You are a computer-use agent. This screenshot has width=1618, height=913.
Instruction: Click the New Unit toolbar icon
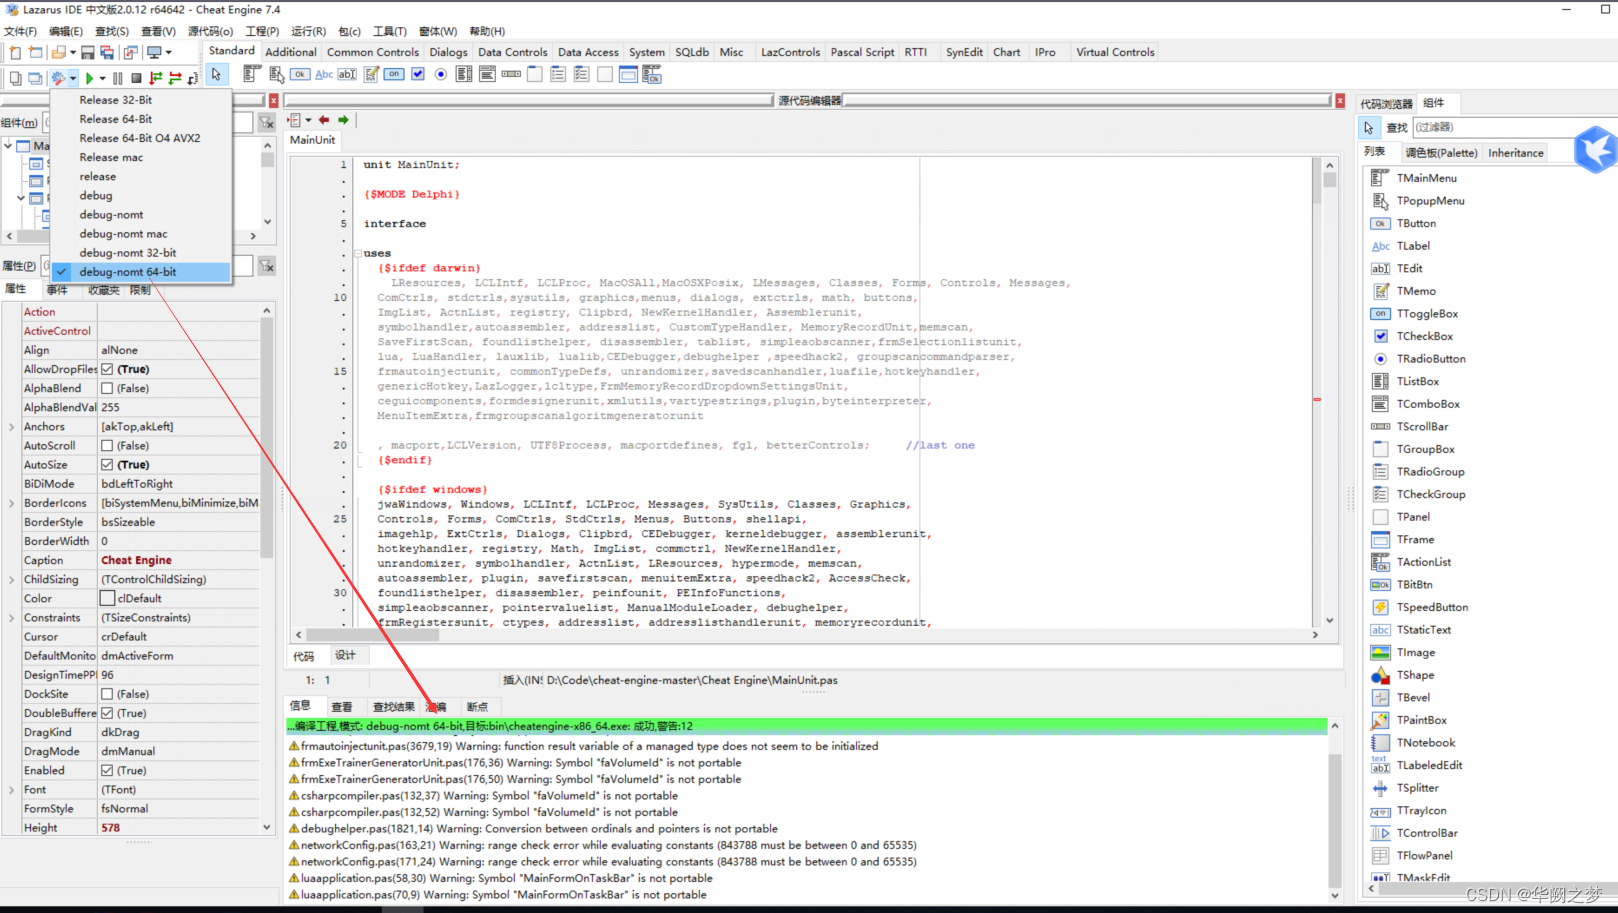(x=15, y=52)
